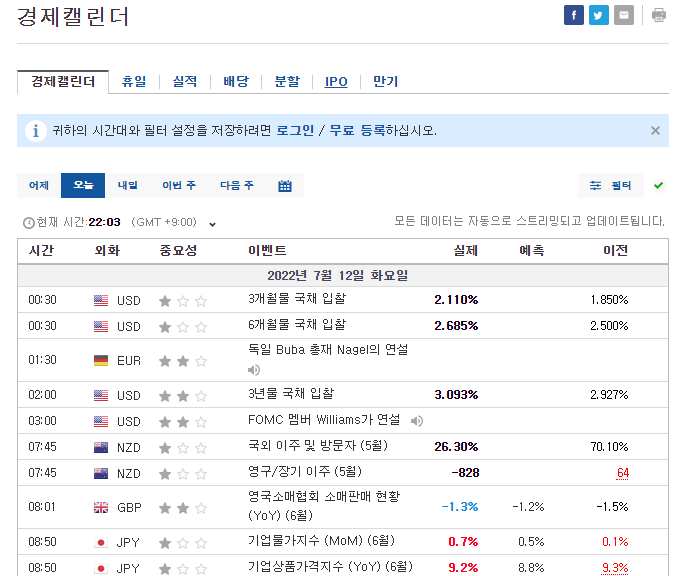This screenshot has width=679, height=576.
Task: Click UK flag in GBP row
Action: tap(101, 508)
